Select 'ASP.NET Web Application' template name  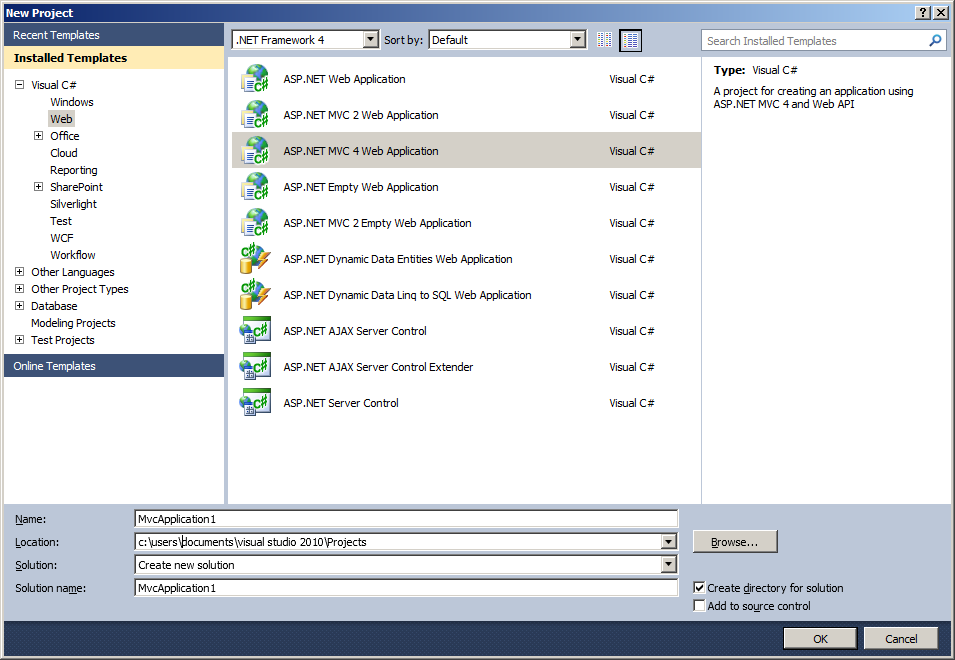[344, 79]
